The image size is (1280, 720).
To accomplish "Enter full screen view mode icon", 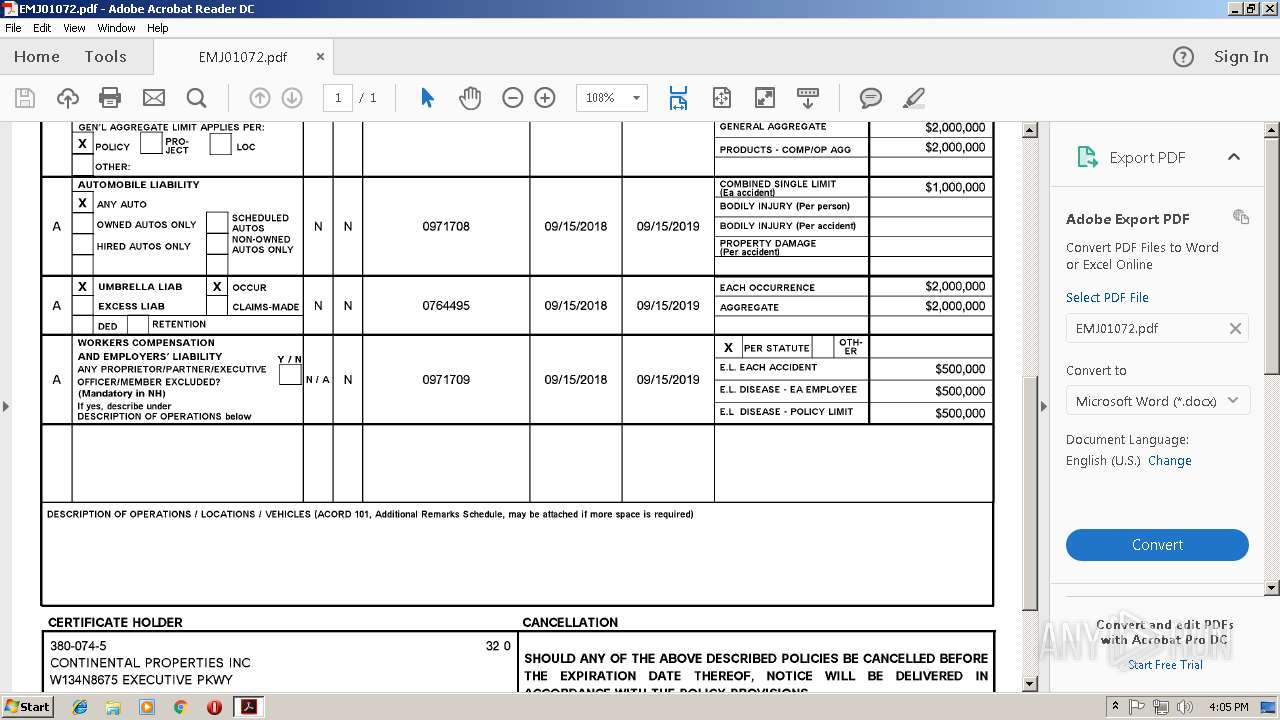I will (x=764, y=98).
